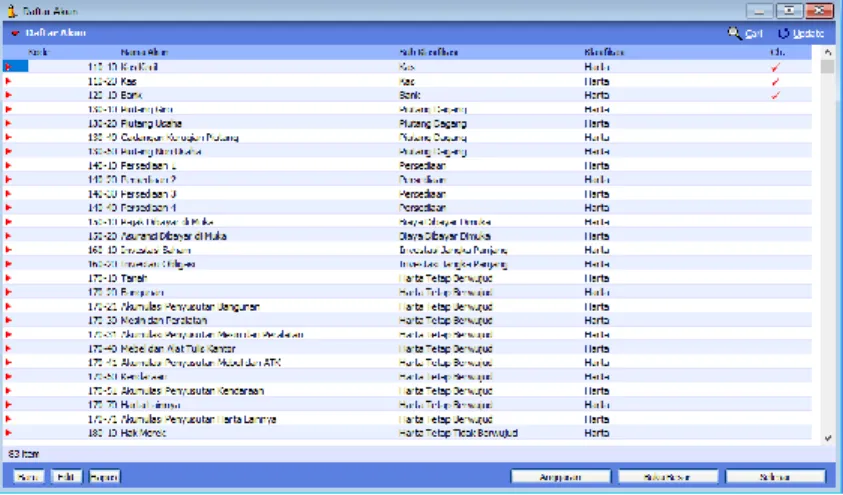Click red arrow of Akumulasi Penyusutan Kendaraan row
This screenshot has width=843, height=495.
(8, 391)
